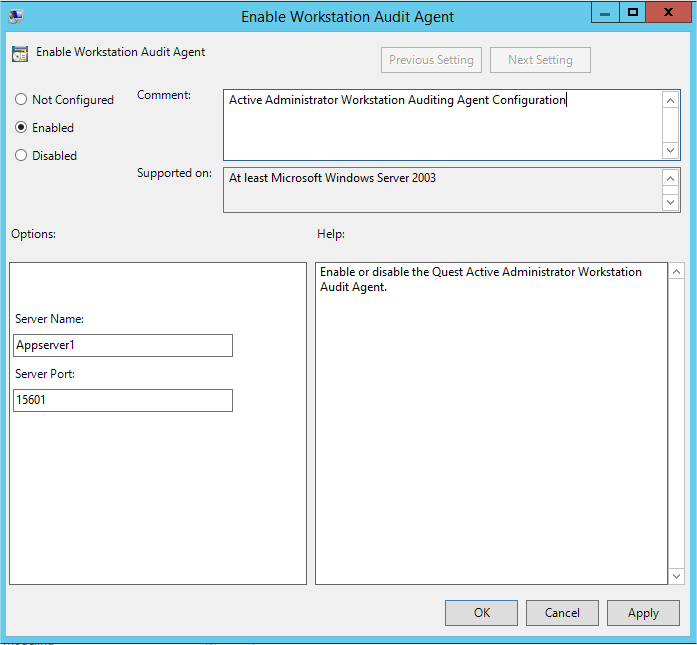The height and width of the screenshot is (645, 697).
Task: Click the 'Server Name:' label
Action: pos(49,319)
